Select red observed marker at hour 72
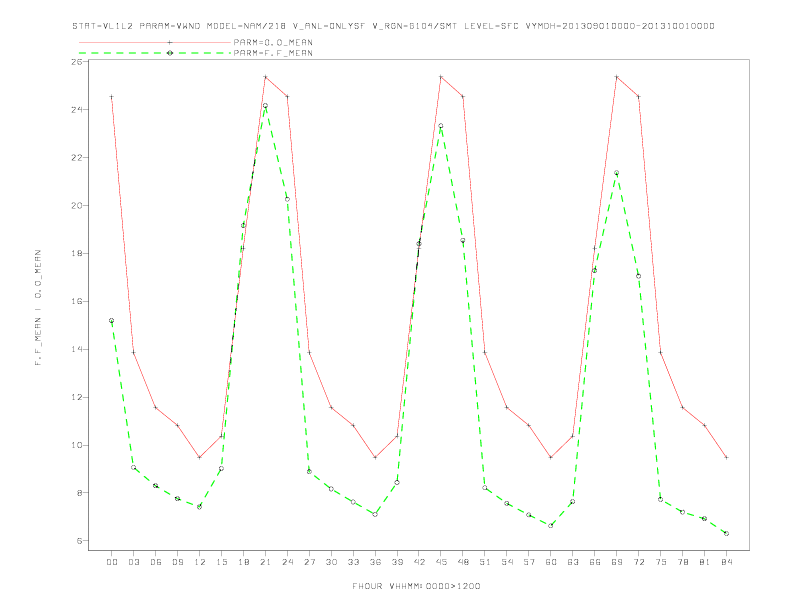Viewport: 792px width, 612px height. click(638, 96)
